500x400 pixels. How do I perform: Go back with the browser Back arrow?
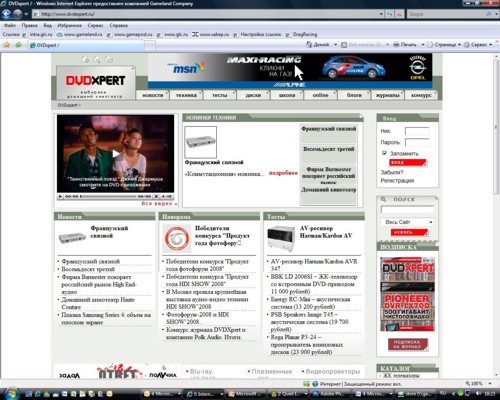[6, 14]
